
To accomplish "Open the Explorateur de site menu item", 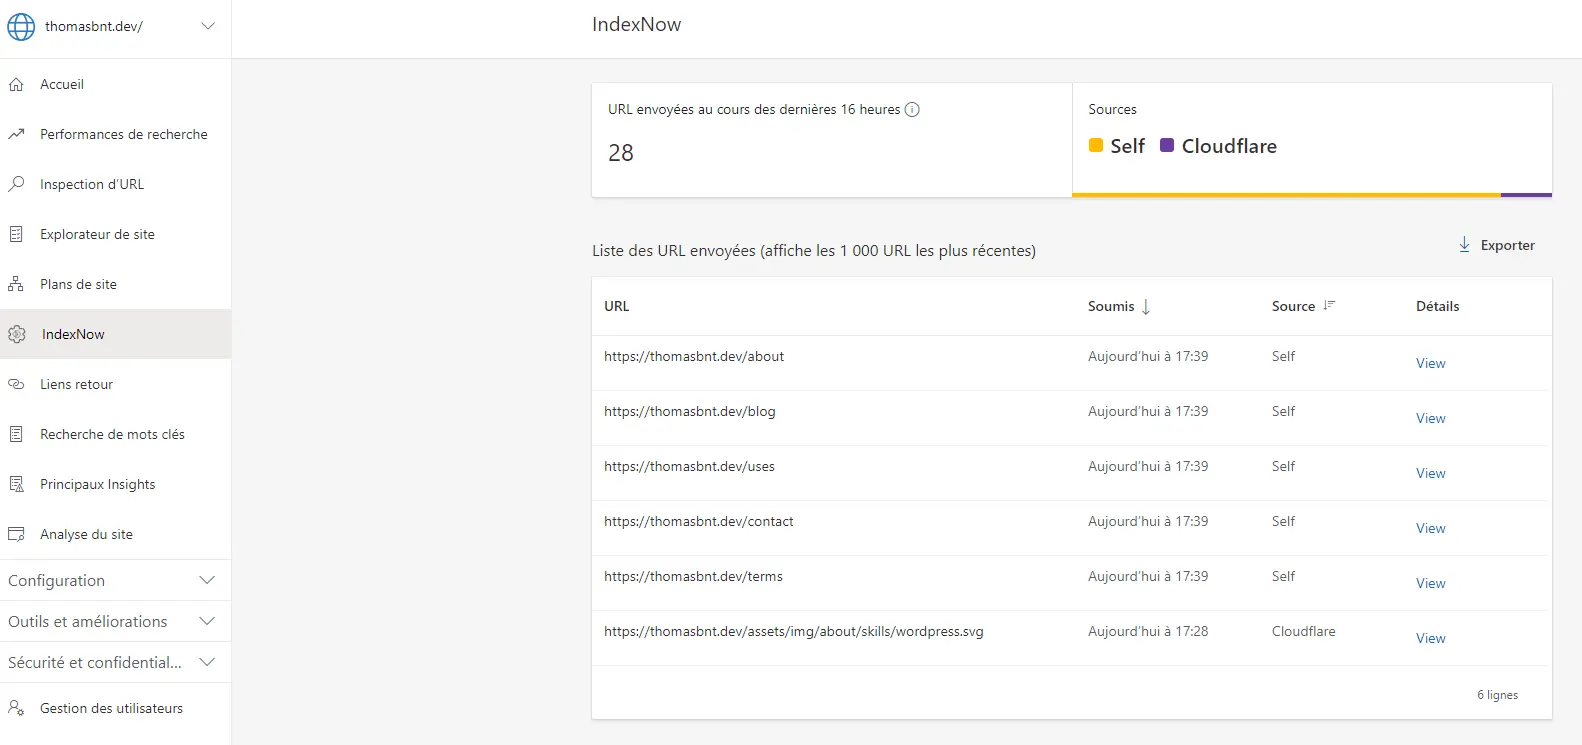I will 97,234.
